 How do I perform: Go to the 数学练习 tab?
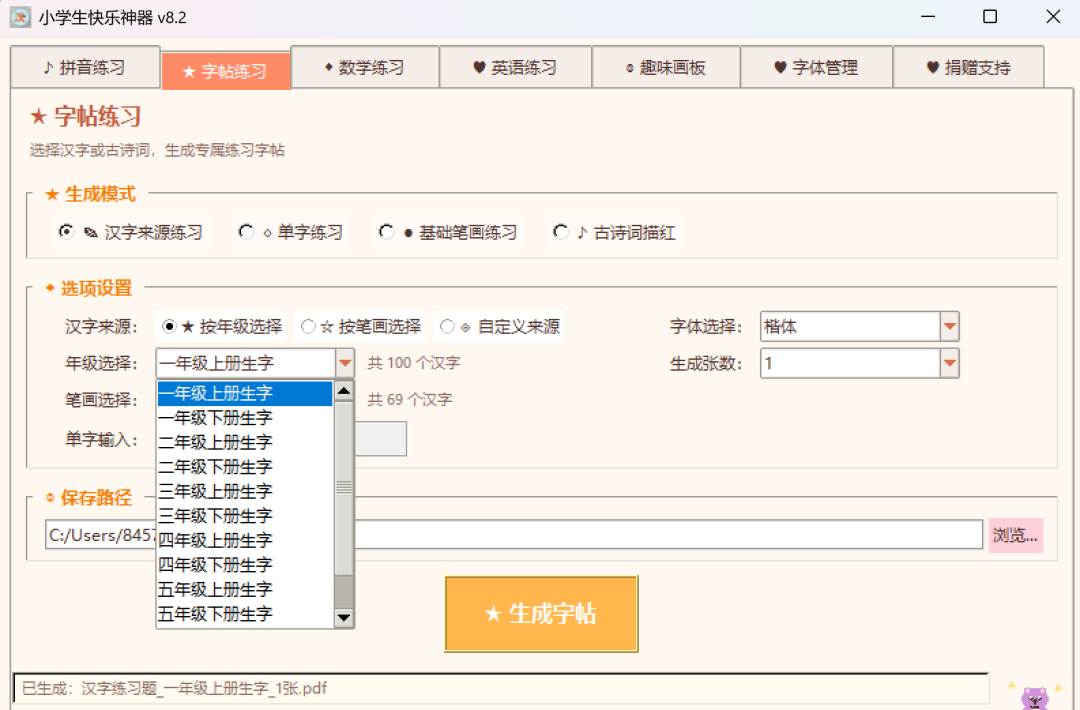[365, 67]
